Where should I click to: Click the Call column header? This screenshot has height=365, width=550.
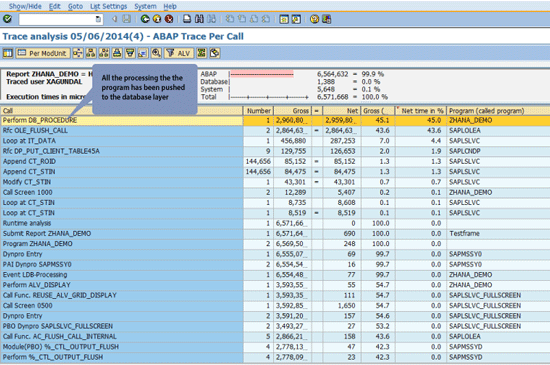122,111
